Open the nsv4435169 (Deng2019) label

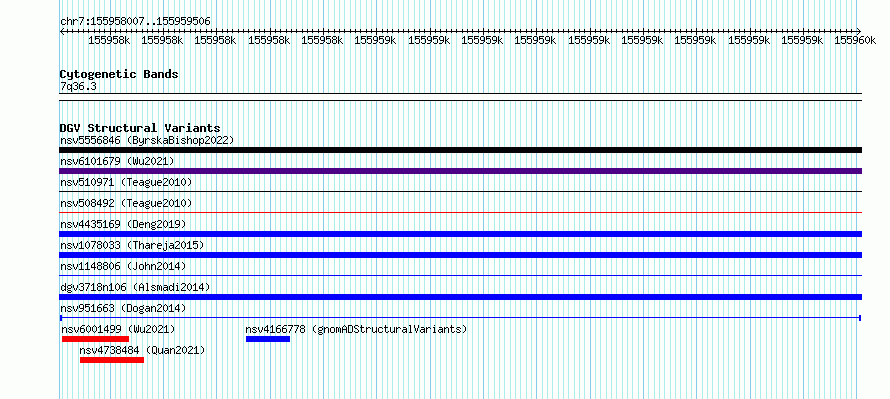coord(123,224)
